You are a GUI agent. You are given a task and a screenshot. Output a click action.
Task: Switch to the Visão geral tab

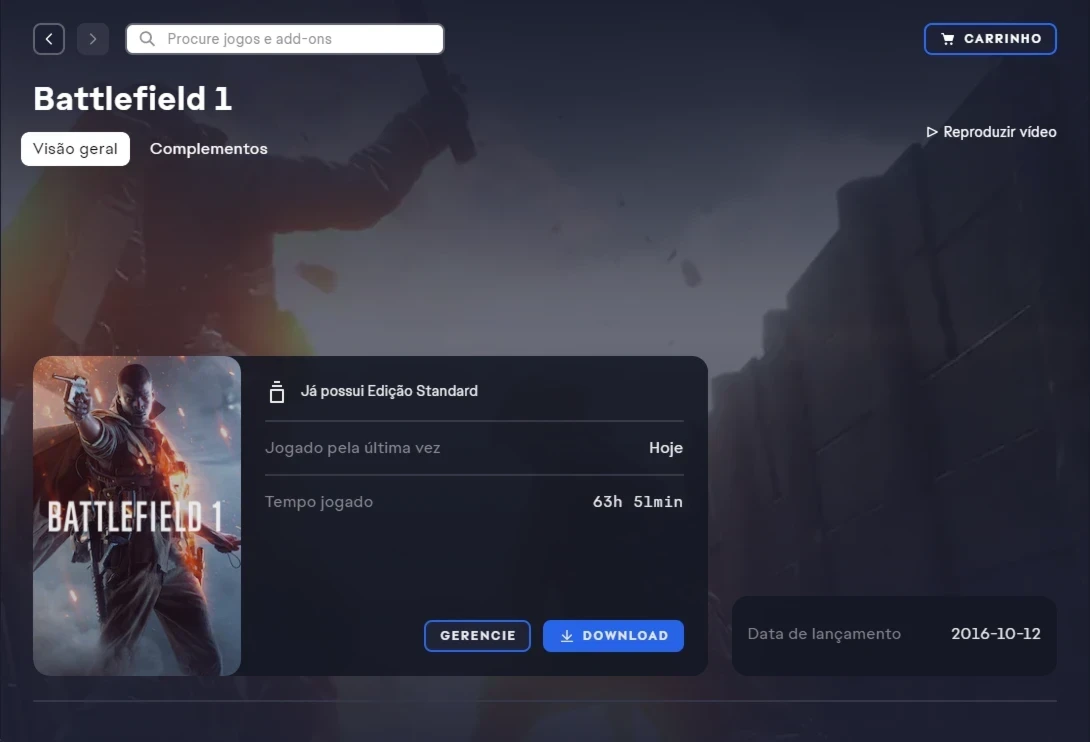[75, 149]
